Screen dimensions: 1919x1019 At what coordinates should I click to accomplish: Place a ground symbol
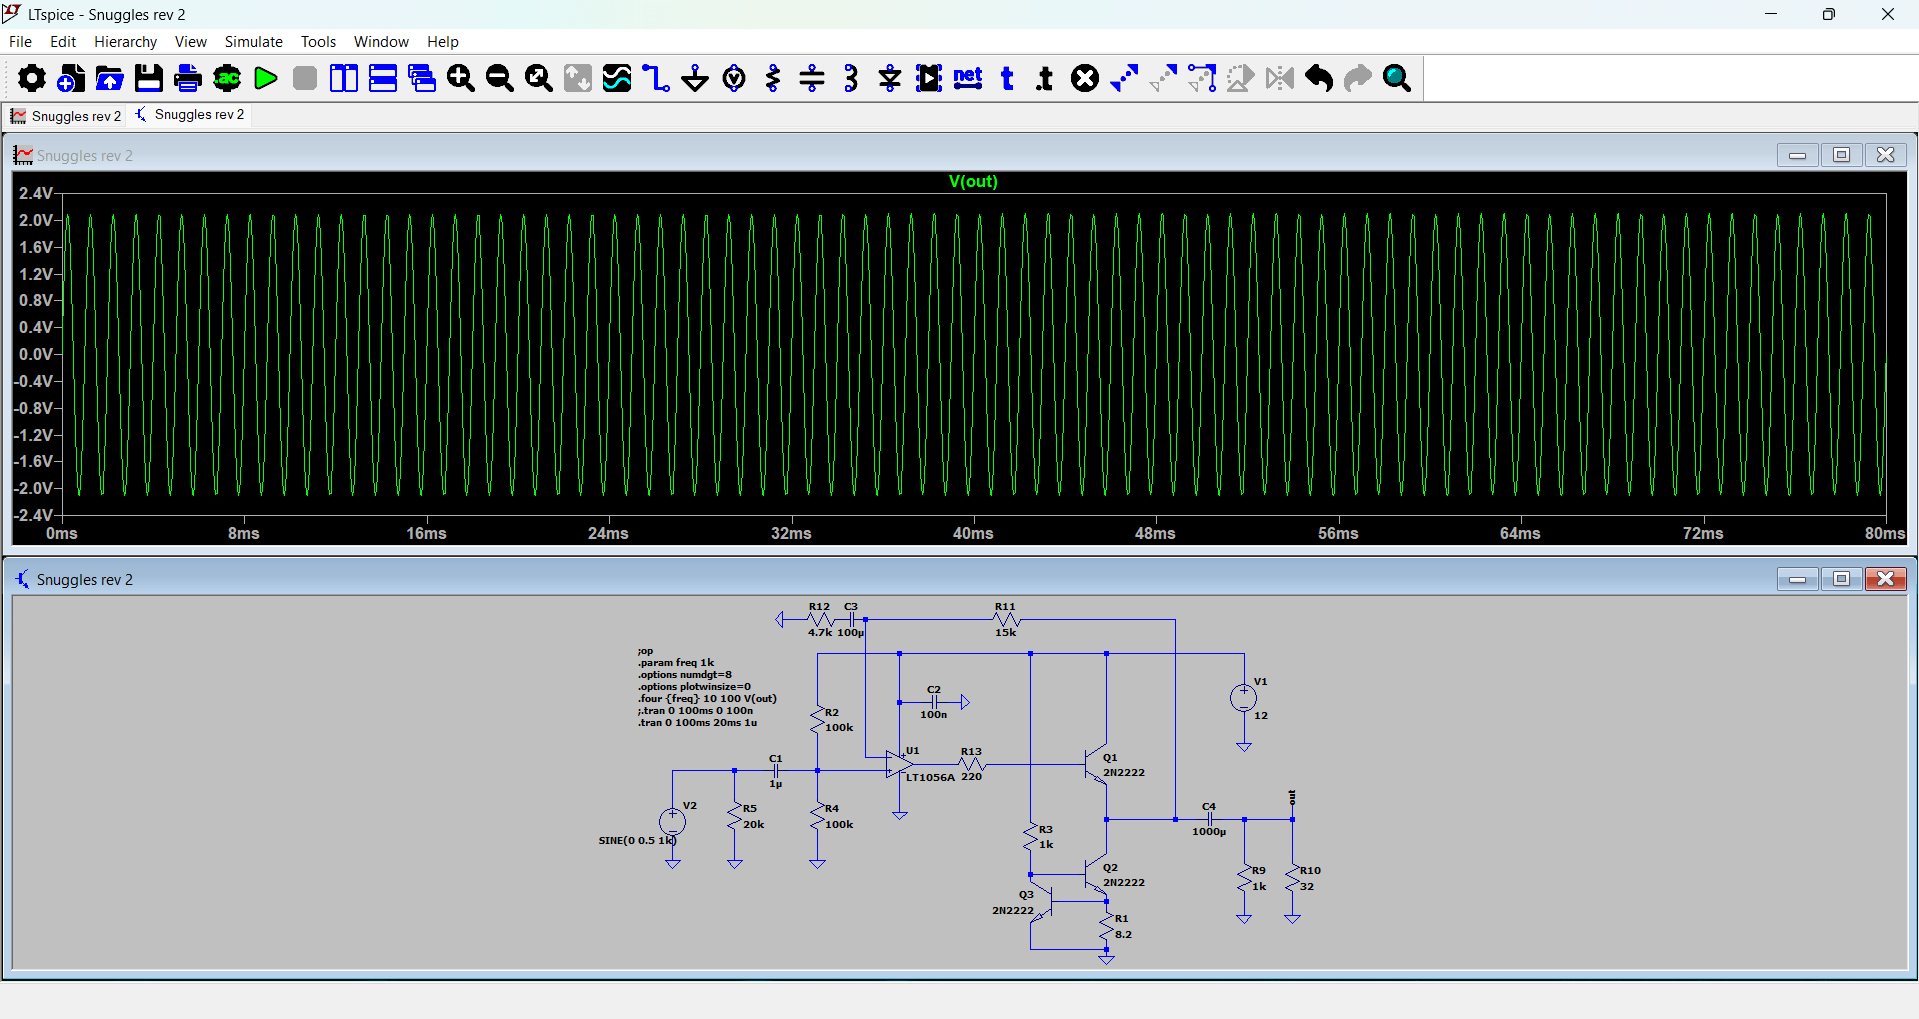pos(695,78)
